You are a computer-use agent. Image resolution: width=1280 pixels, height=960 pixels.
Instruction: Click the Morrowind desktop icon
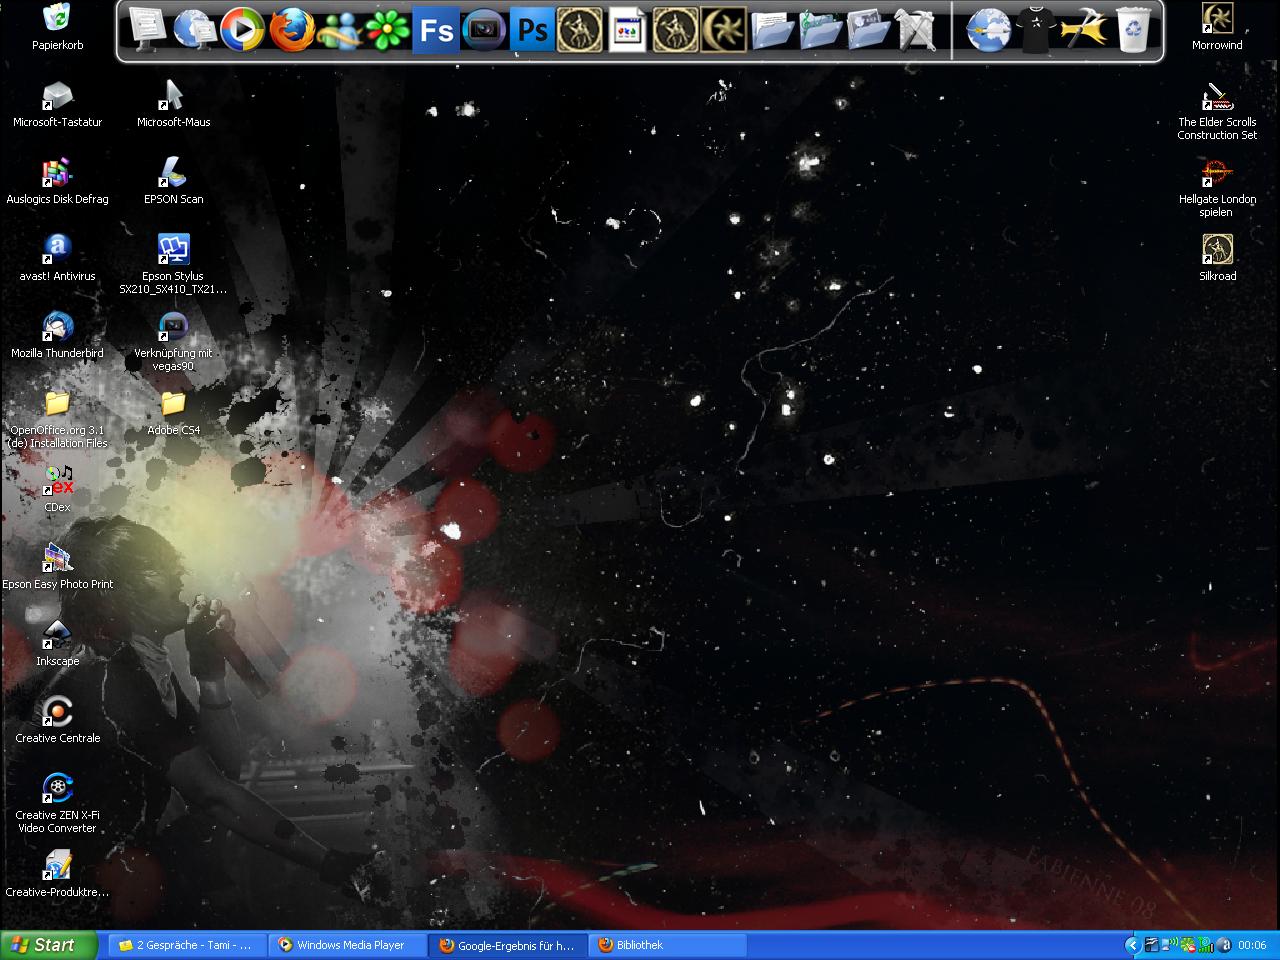click(x=1217, y=25)
